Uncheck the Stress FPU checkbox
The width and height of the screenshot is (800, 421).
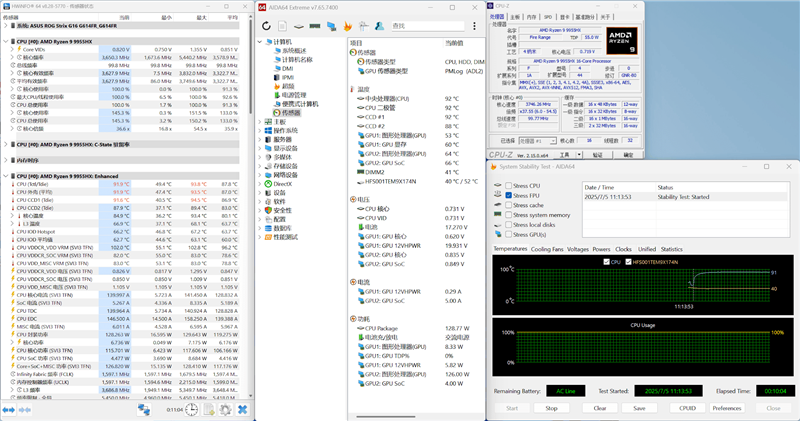click(x=509, y=195)
